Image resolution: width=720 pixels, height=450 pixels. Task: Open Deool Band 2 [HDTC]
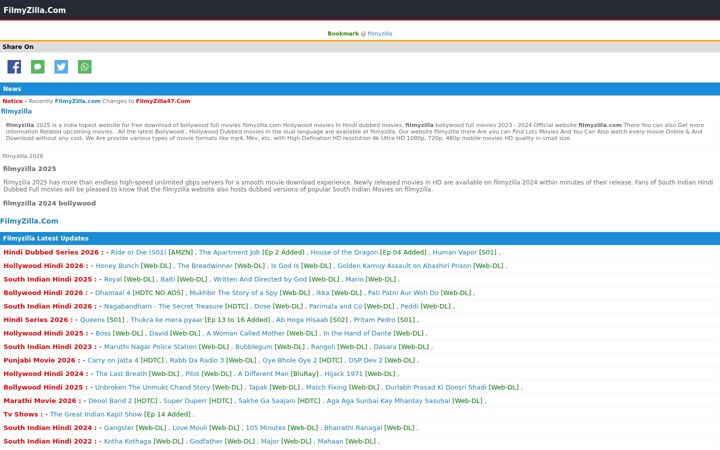coord(123,401)
